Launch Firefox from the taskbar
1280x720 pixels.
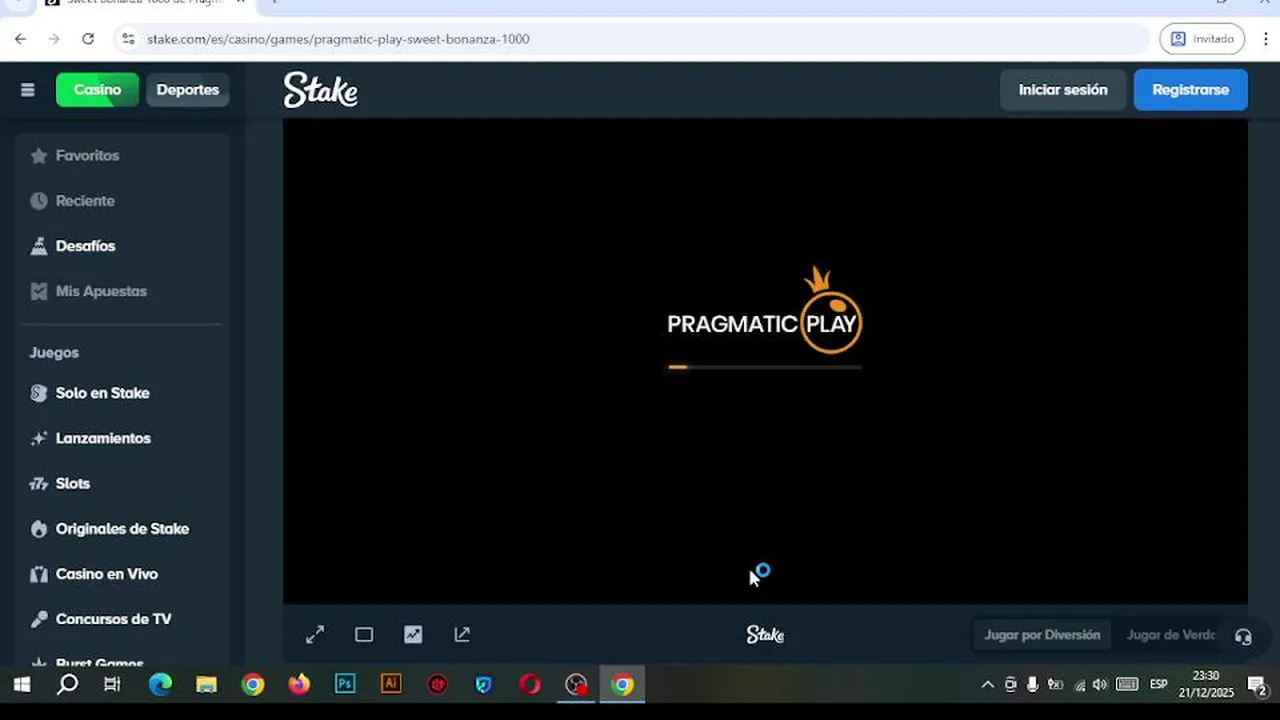(x=299, y=685)
